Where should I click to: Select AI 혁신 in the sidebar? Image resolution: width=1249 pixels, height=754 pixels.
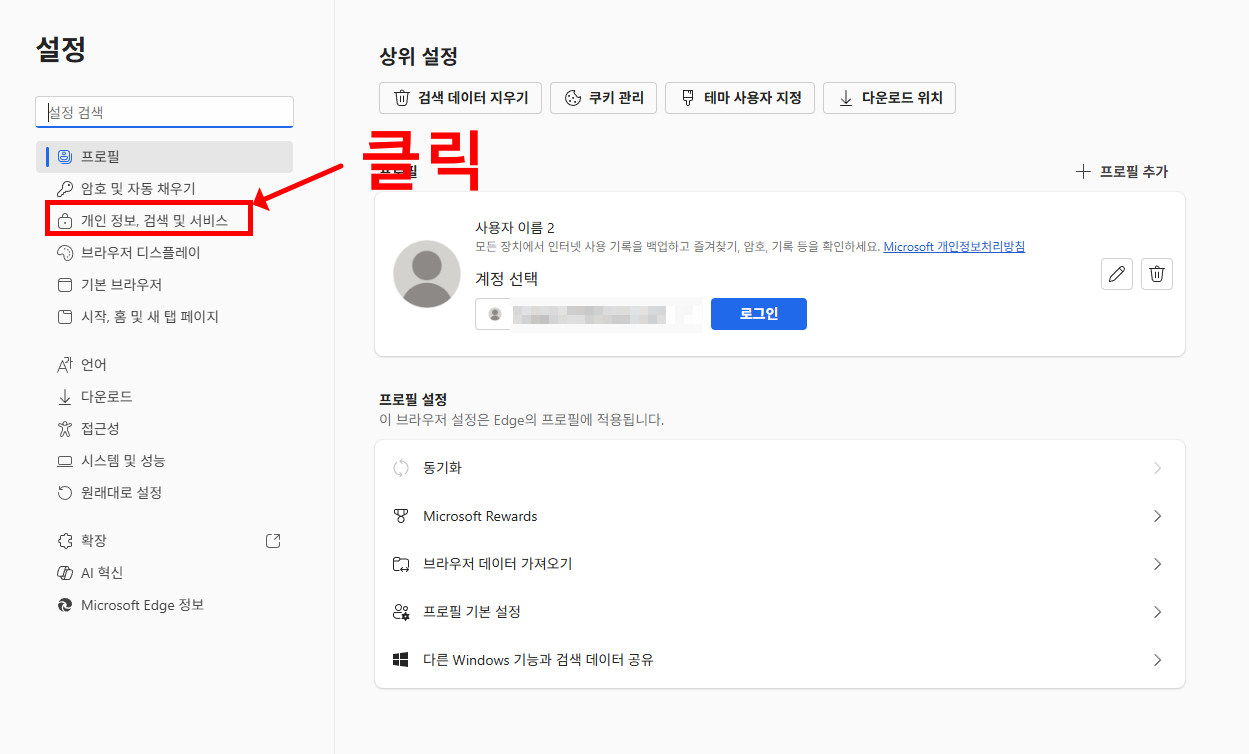pos(166,573)
